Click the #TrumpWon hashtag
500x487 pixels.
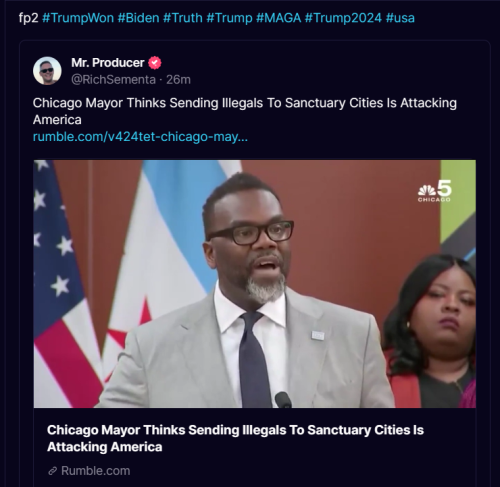click(78, 18)
